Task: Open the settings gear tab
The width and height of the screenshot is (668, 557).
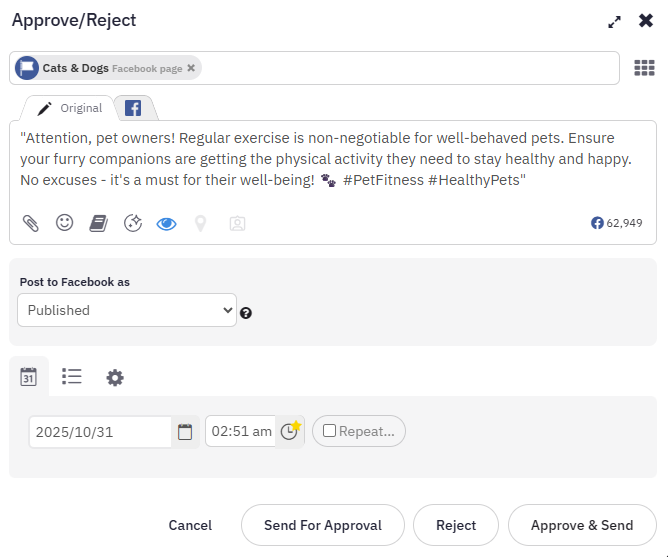Action: point(115,377)
